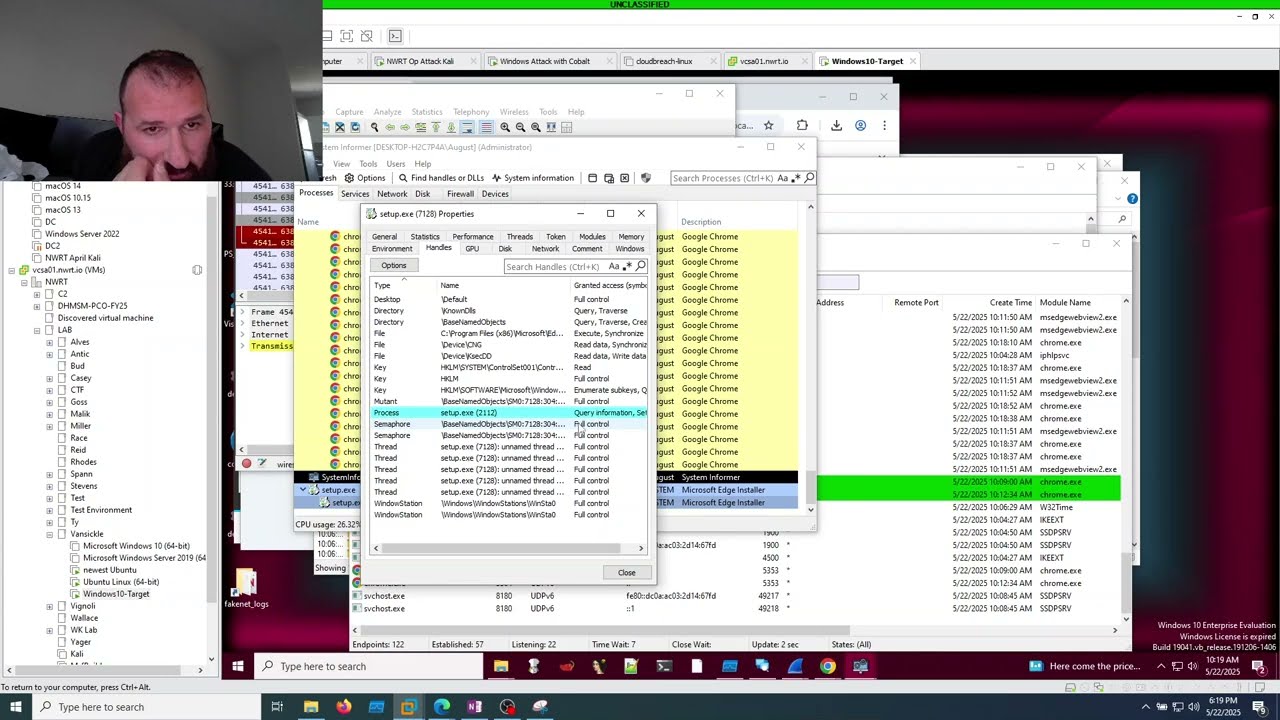Open Options in System Informer toolbar
This screenshot has height=720, width=1280.
point(364,178)
